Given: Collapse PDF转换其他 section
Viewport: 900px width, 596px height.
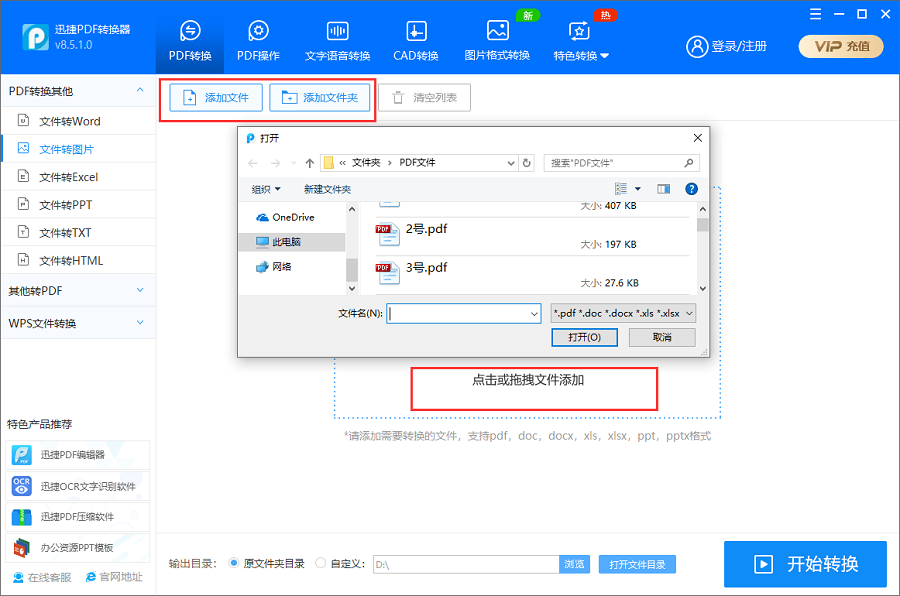Looking at the screenshot, I should [x=78, y=91].
